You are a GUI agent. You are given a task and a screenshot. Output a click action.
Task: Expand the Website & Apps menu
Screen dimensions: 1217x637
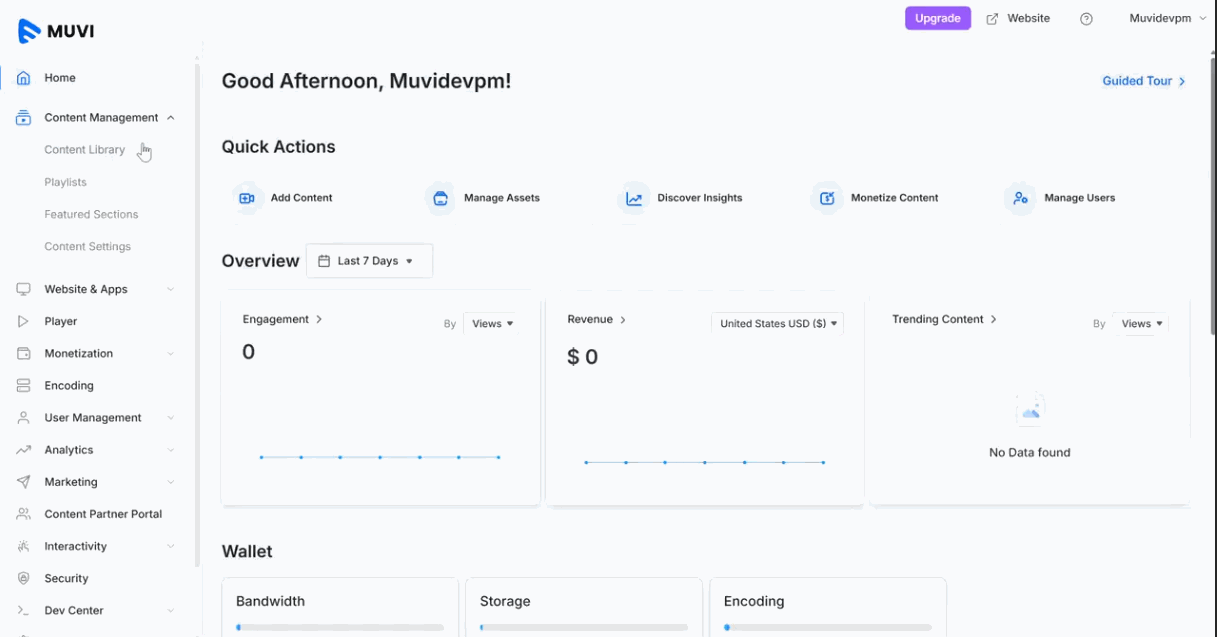(x=170, y=289)
